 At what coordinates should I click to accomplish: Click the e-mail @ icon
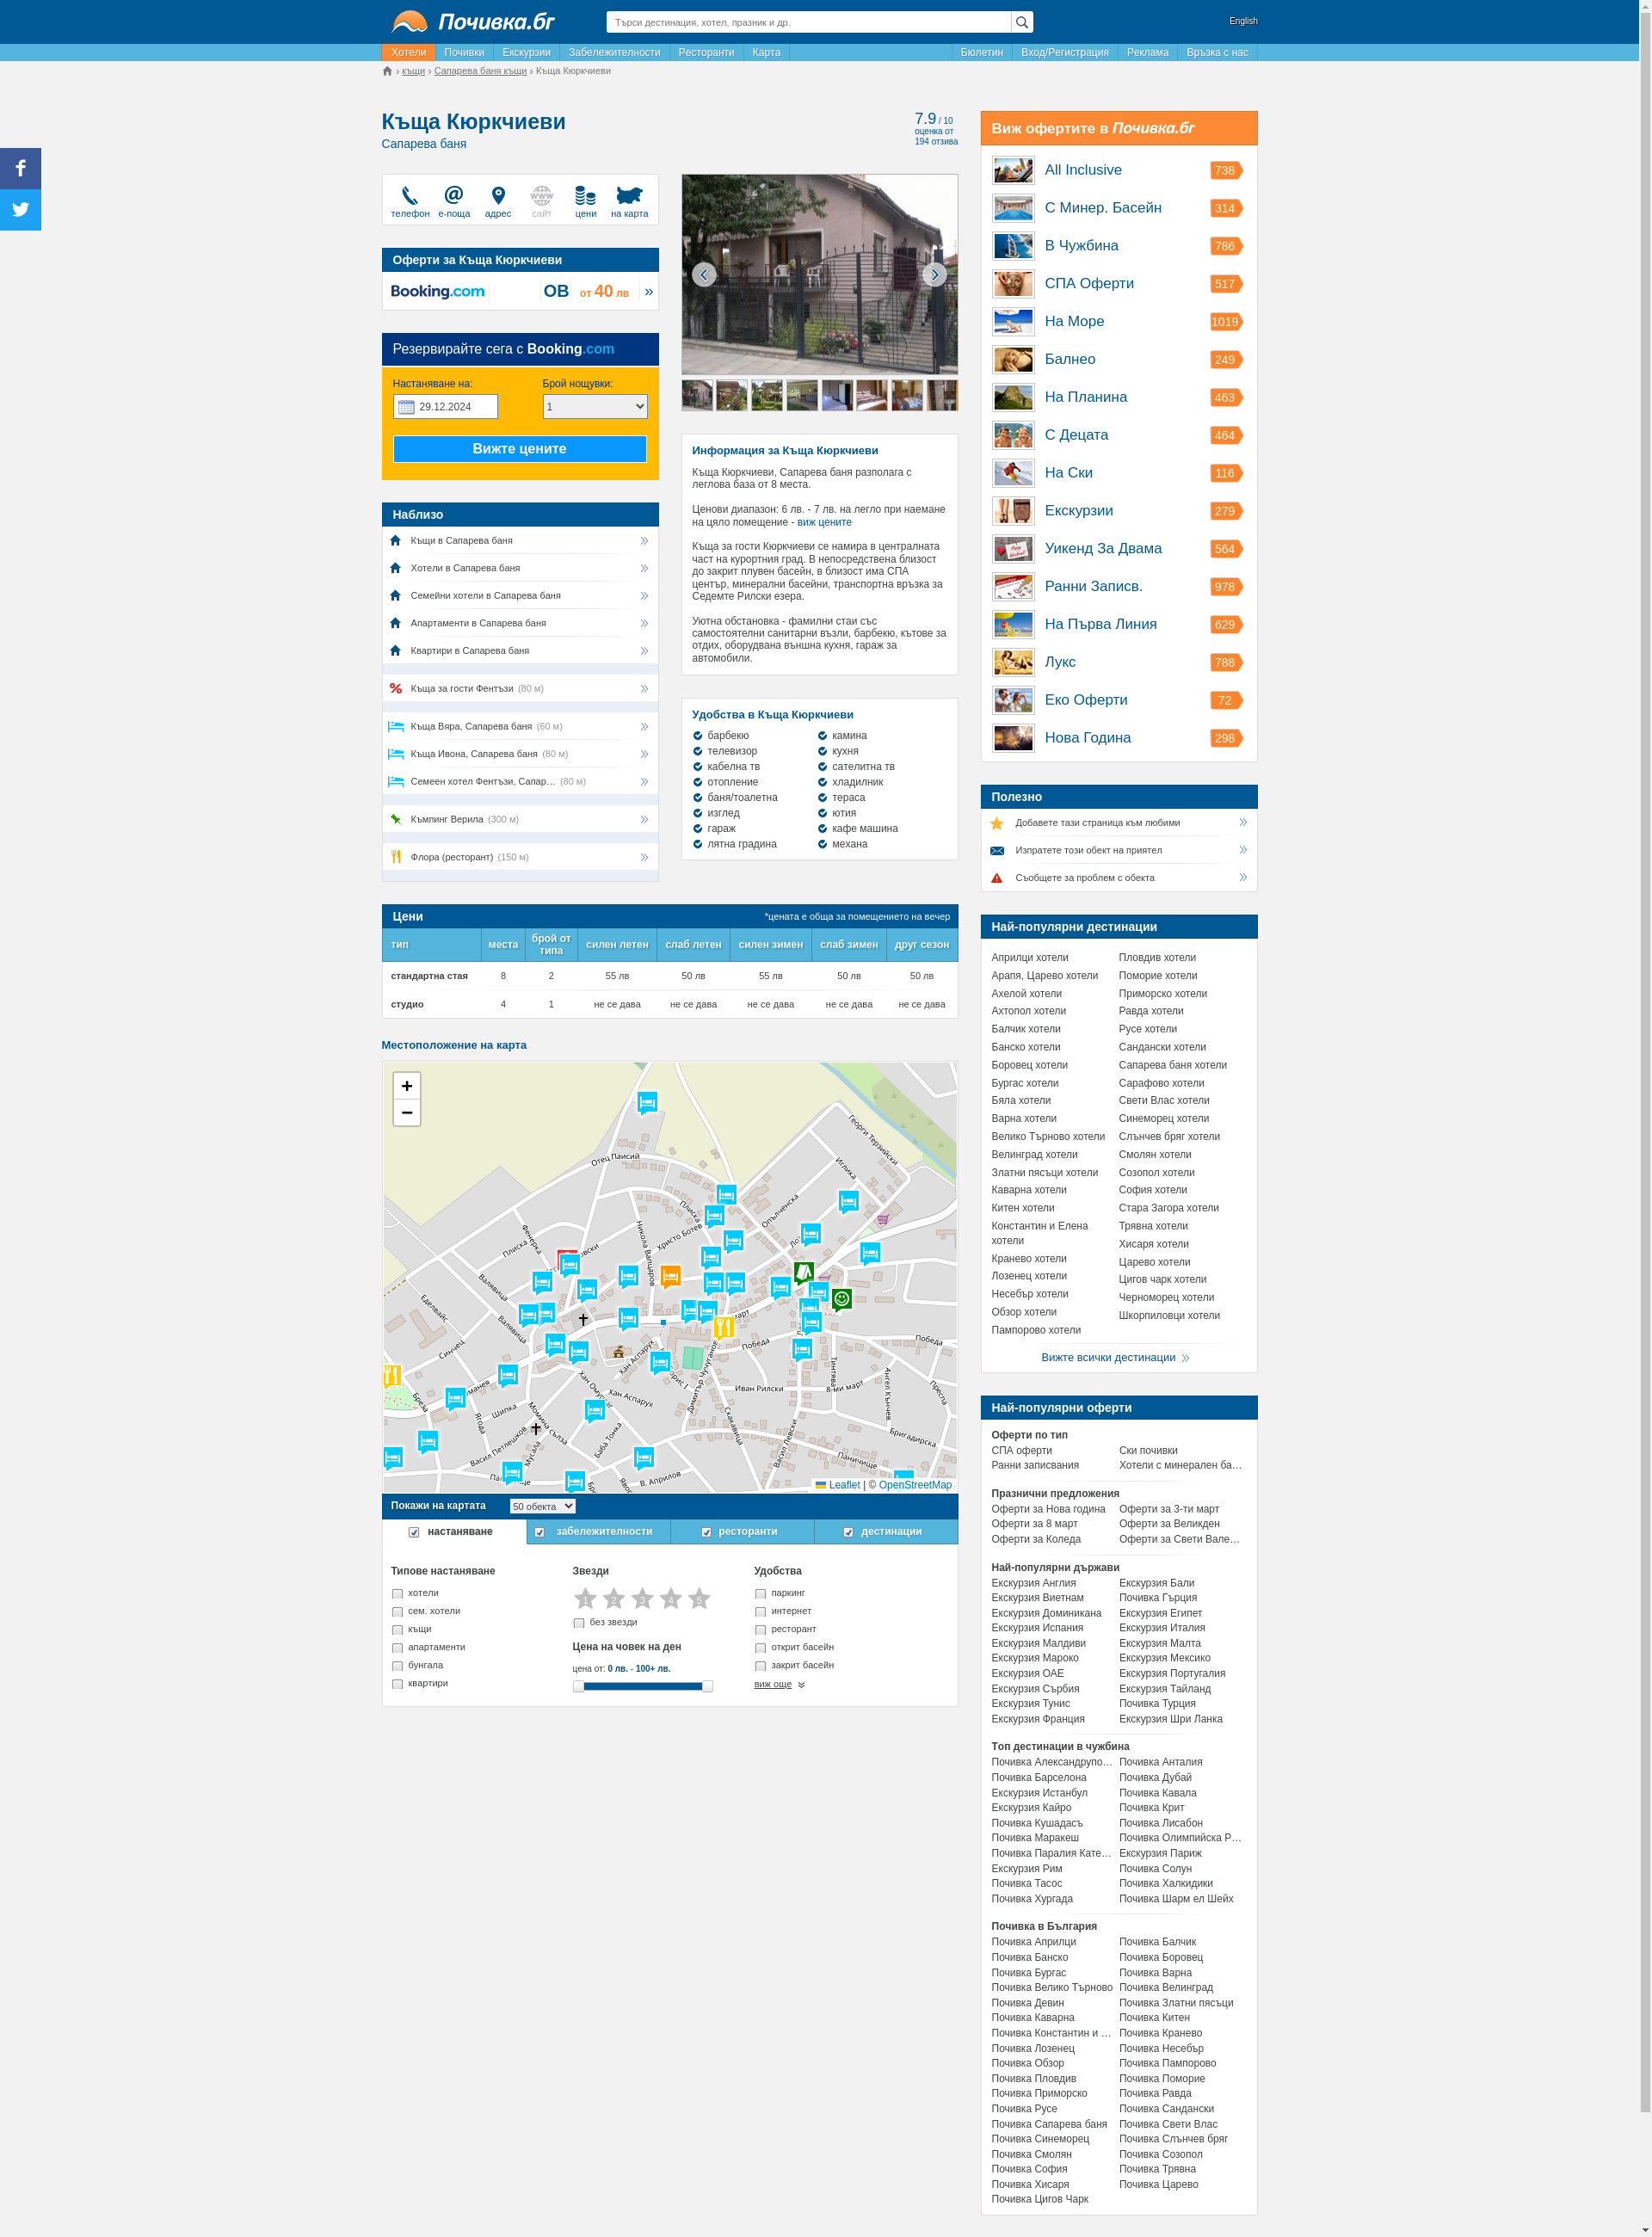tap(453, 195)
